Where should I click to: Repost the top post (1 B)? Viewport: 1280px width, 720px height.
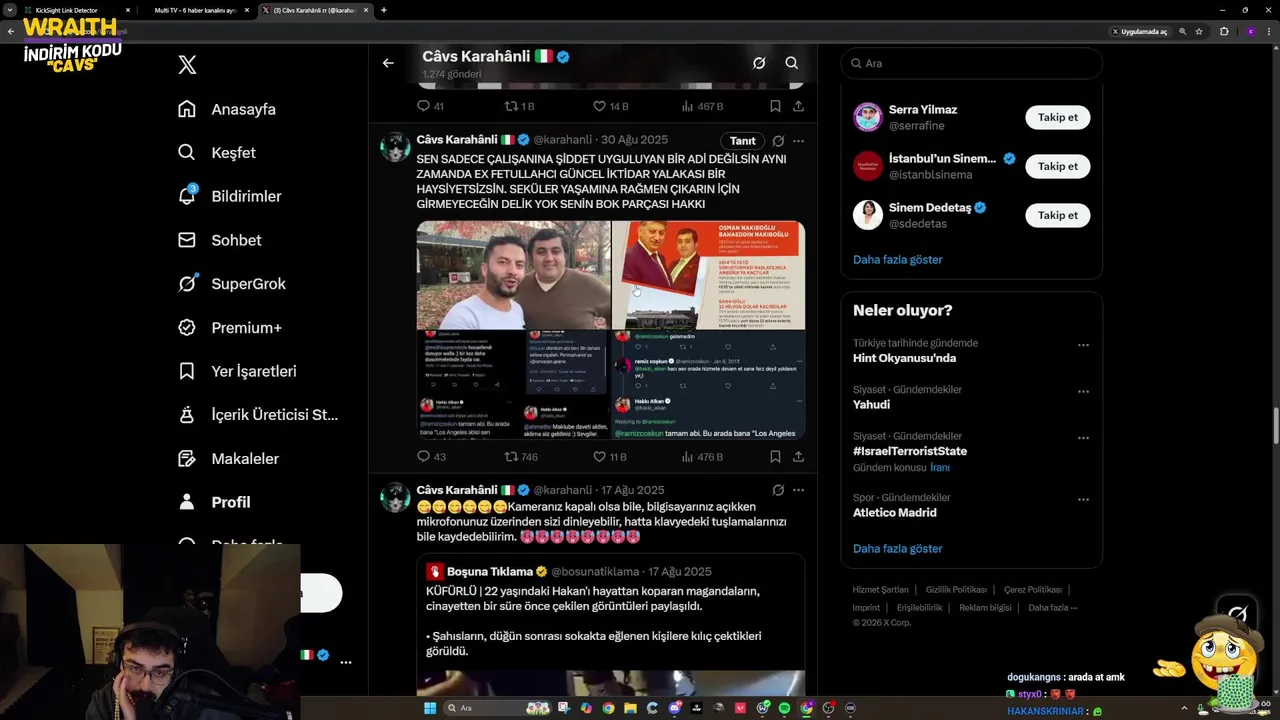tap(519, 106)
